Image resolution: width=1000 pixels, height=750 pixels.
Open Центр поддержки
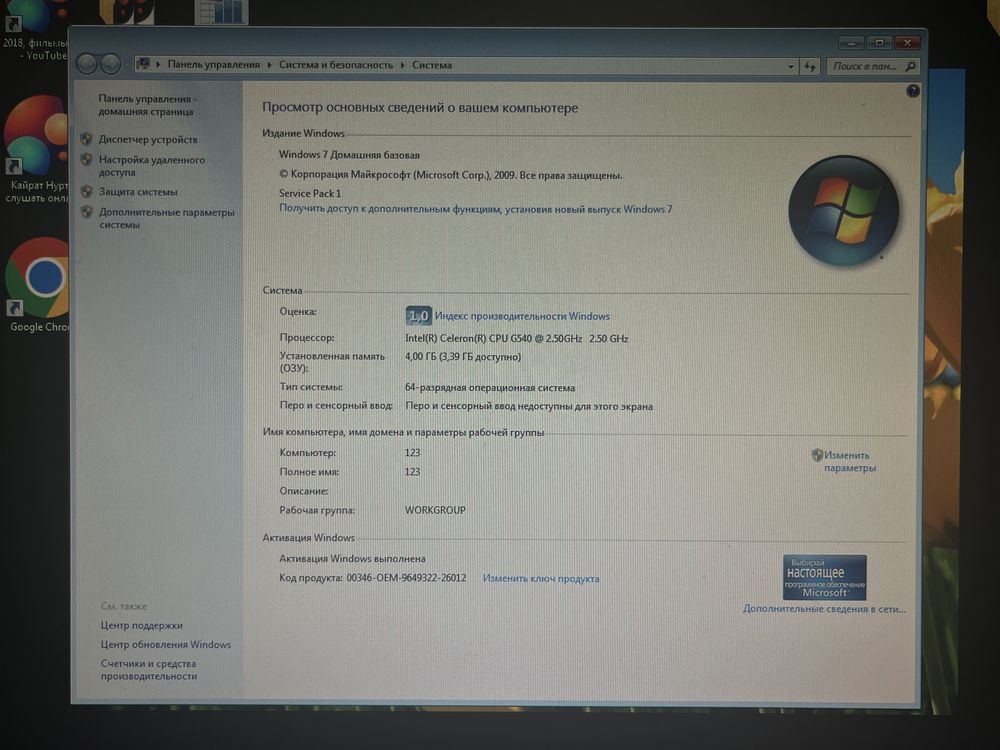pyautogui.click(x=142, y=626)
